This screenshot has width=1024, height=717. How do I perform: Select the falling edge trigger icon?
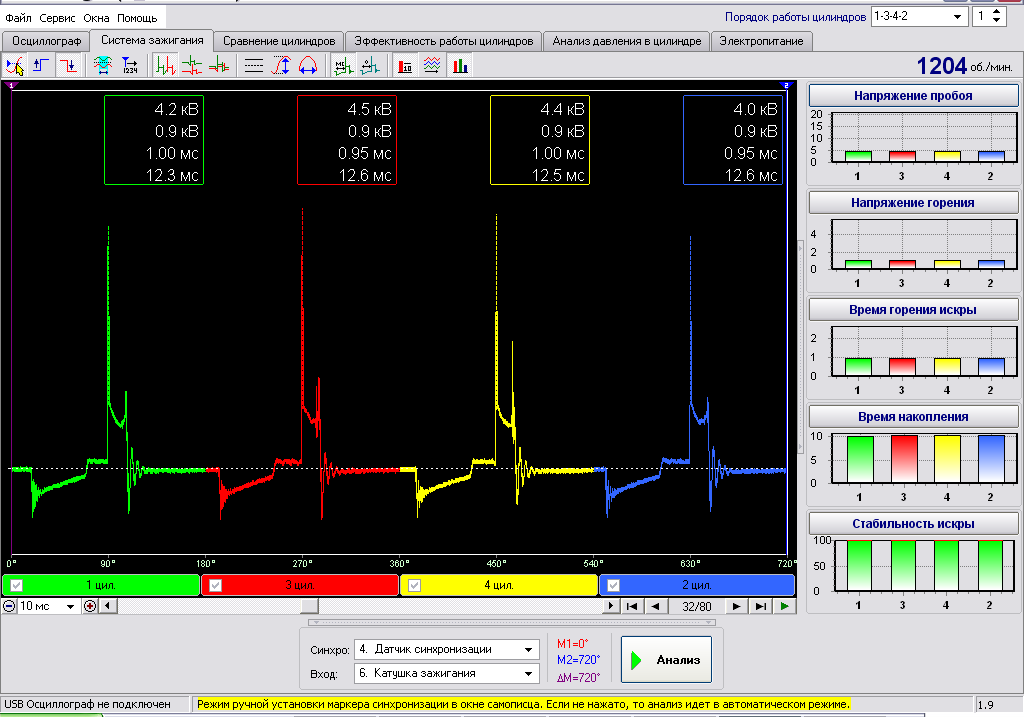coord(68,66)
